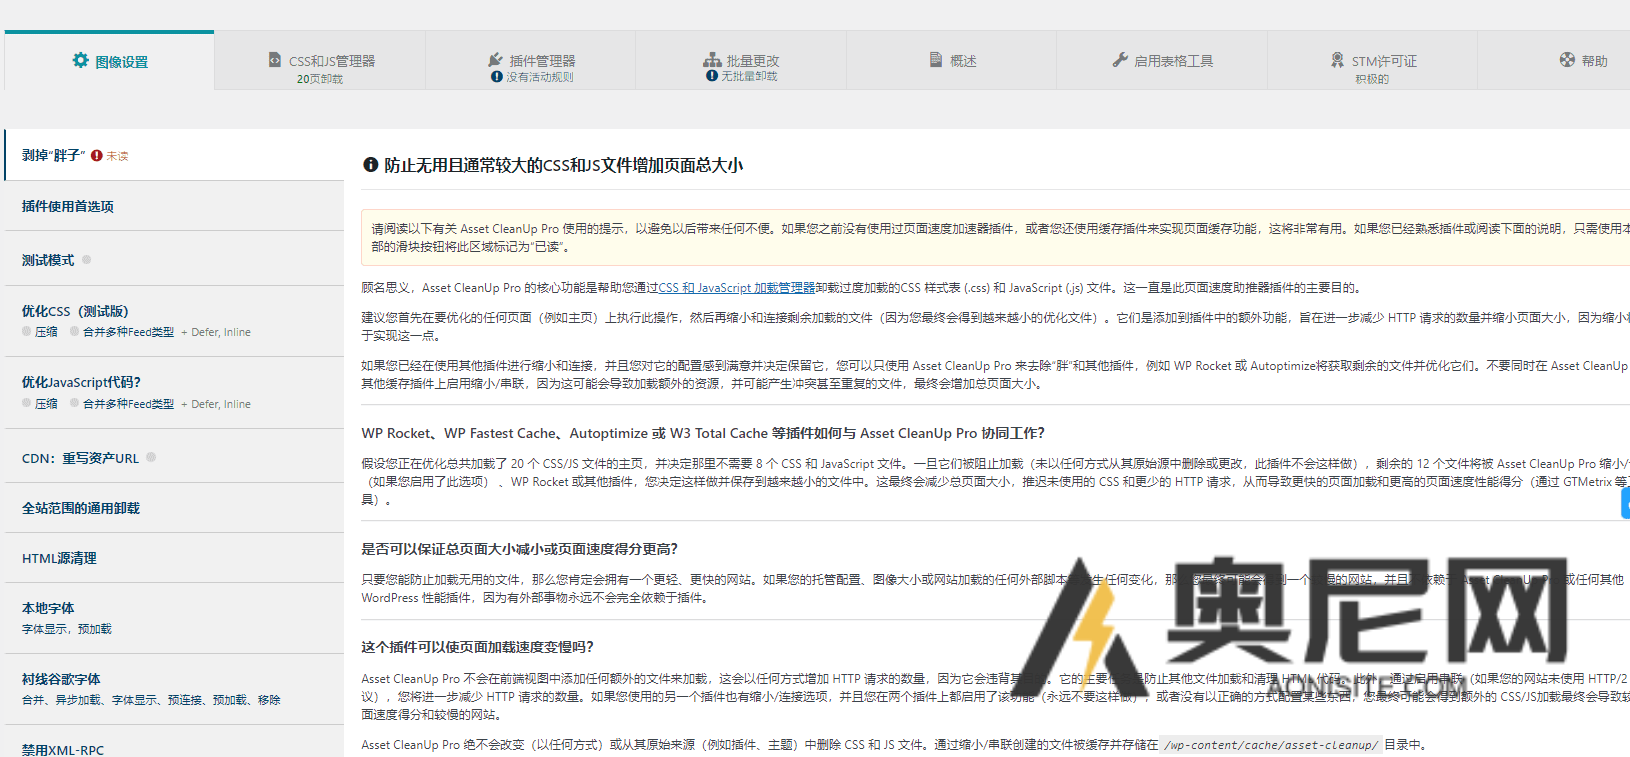Click "+ Defer, Inline" under 优化CSS
Screen dimensions: 1630x757
click(216, 332)
